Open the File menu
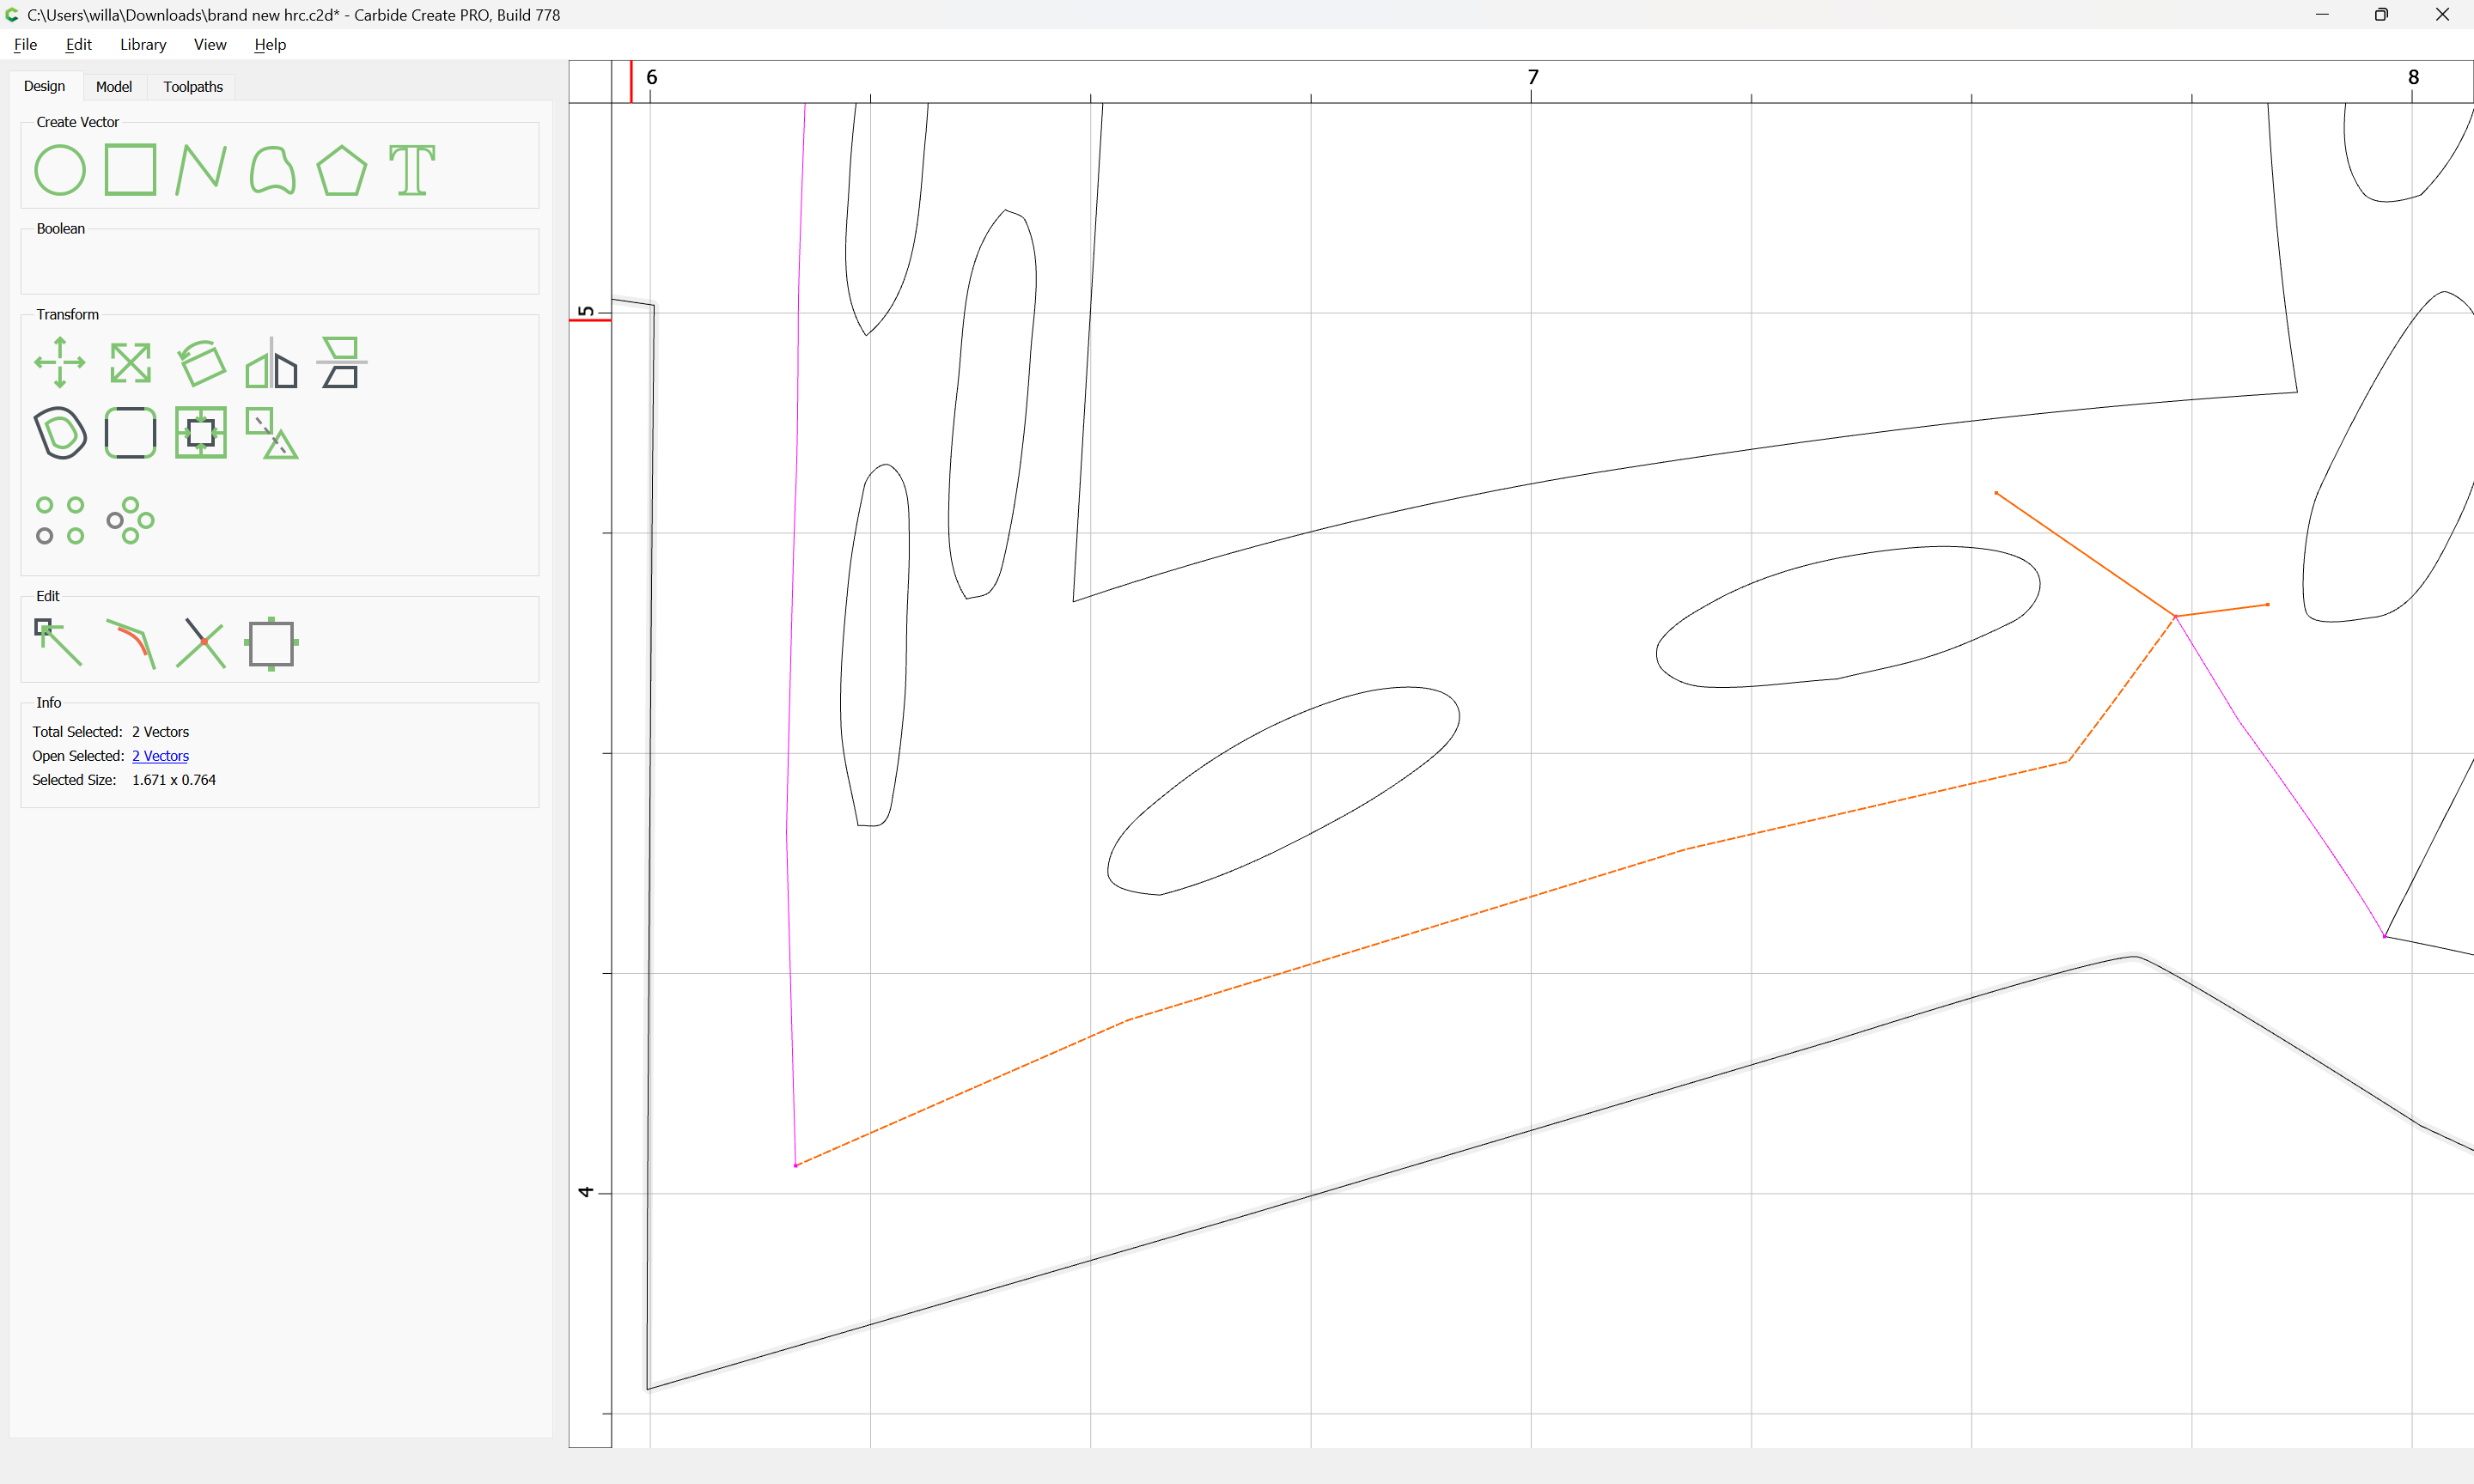Image resolution: width=2474 pixels, height=1484 pixels. pos(25,44)
